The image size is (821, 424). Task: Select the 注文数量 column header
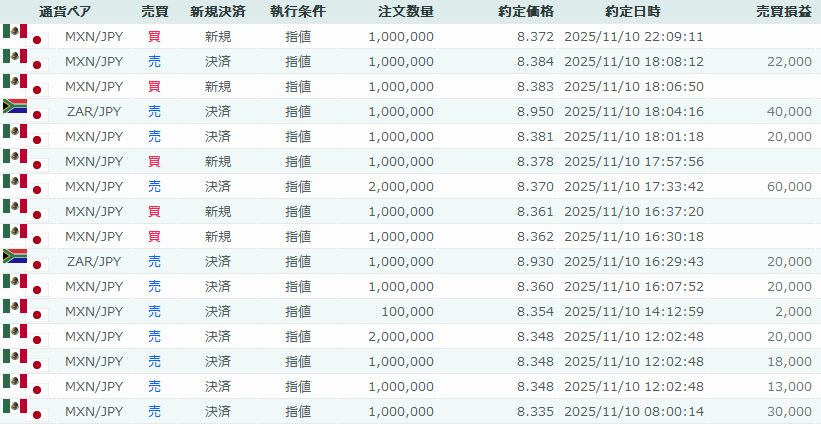(x=406, y=12)
